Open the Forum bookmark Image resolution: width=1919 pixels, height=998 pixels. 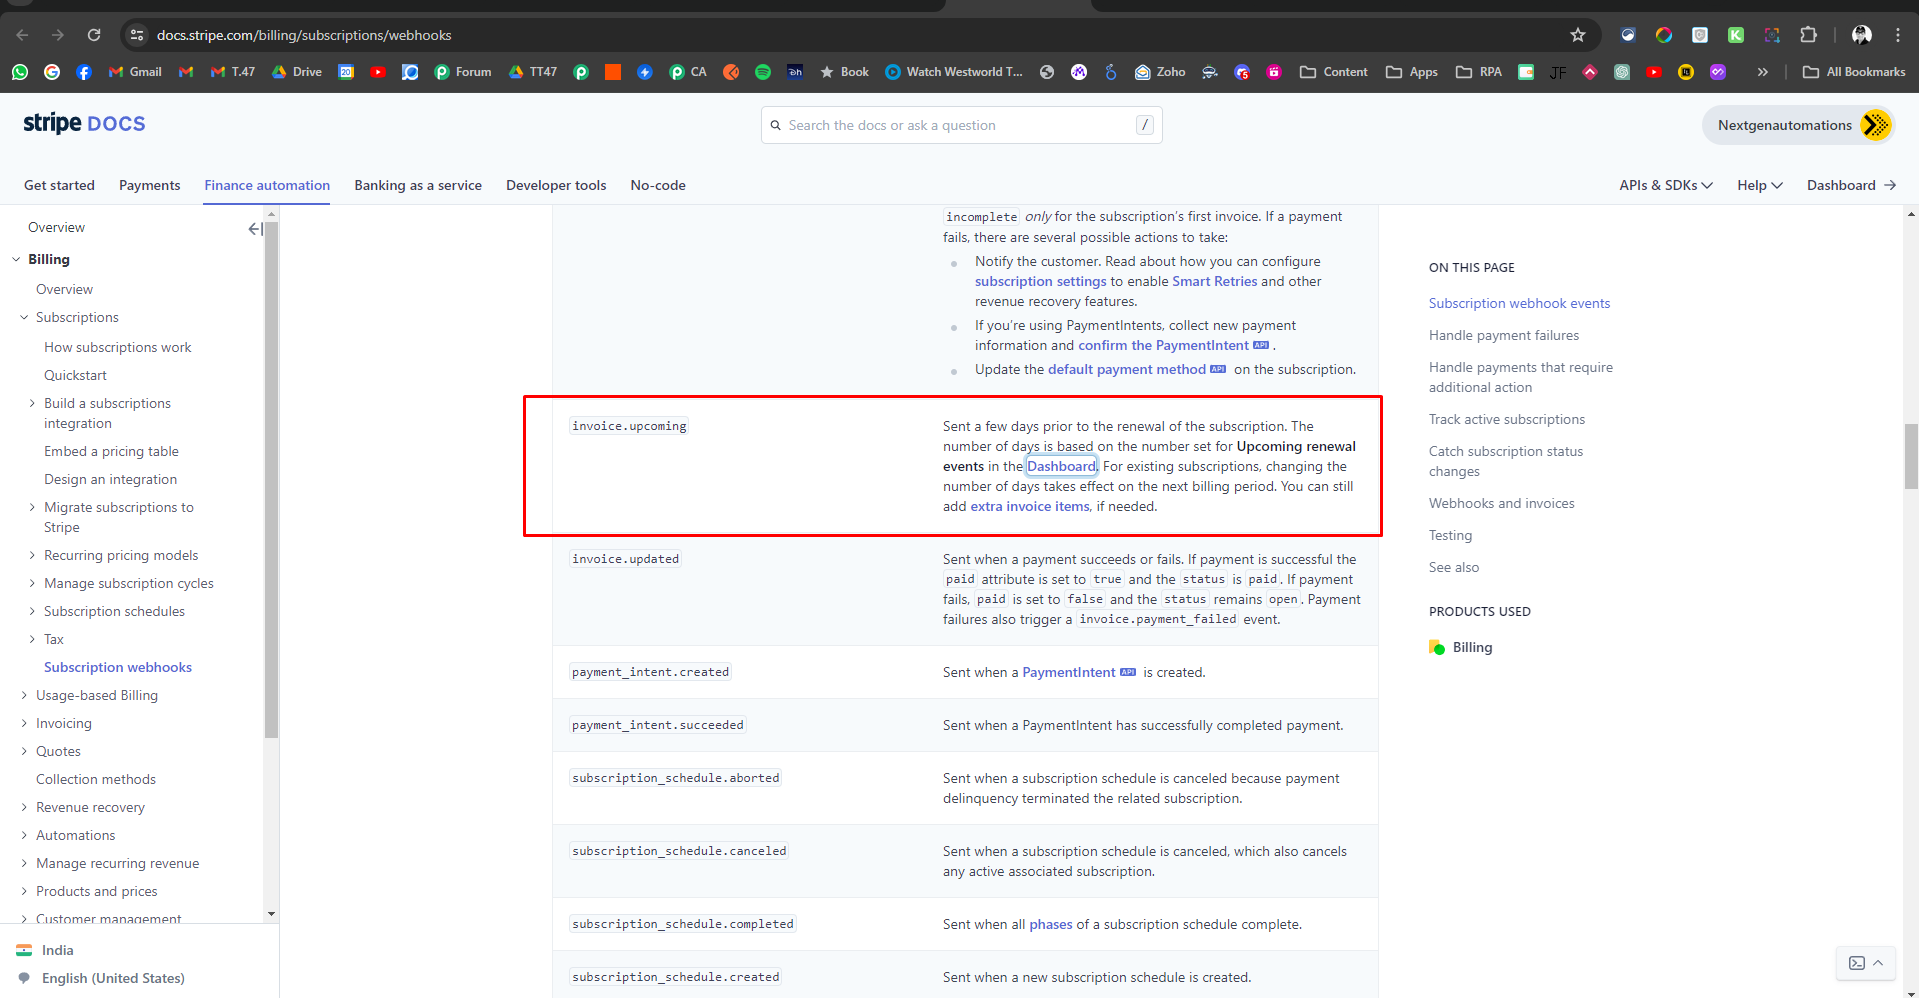click(x=463, y=72)
